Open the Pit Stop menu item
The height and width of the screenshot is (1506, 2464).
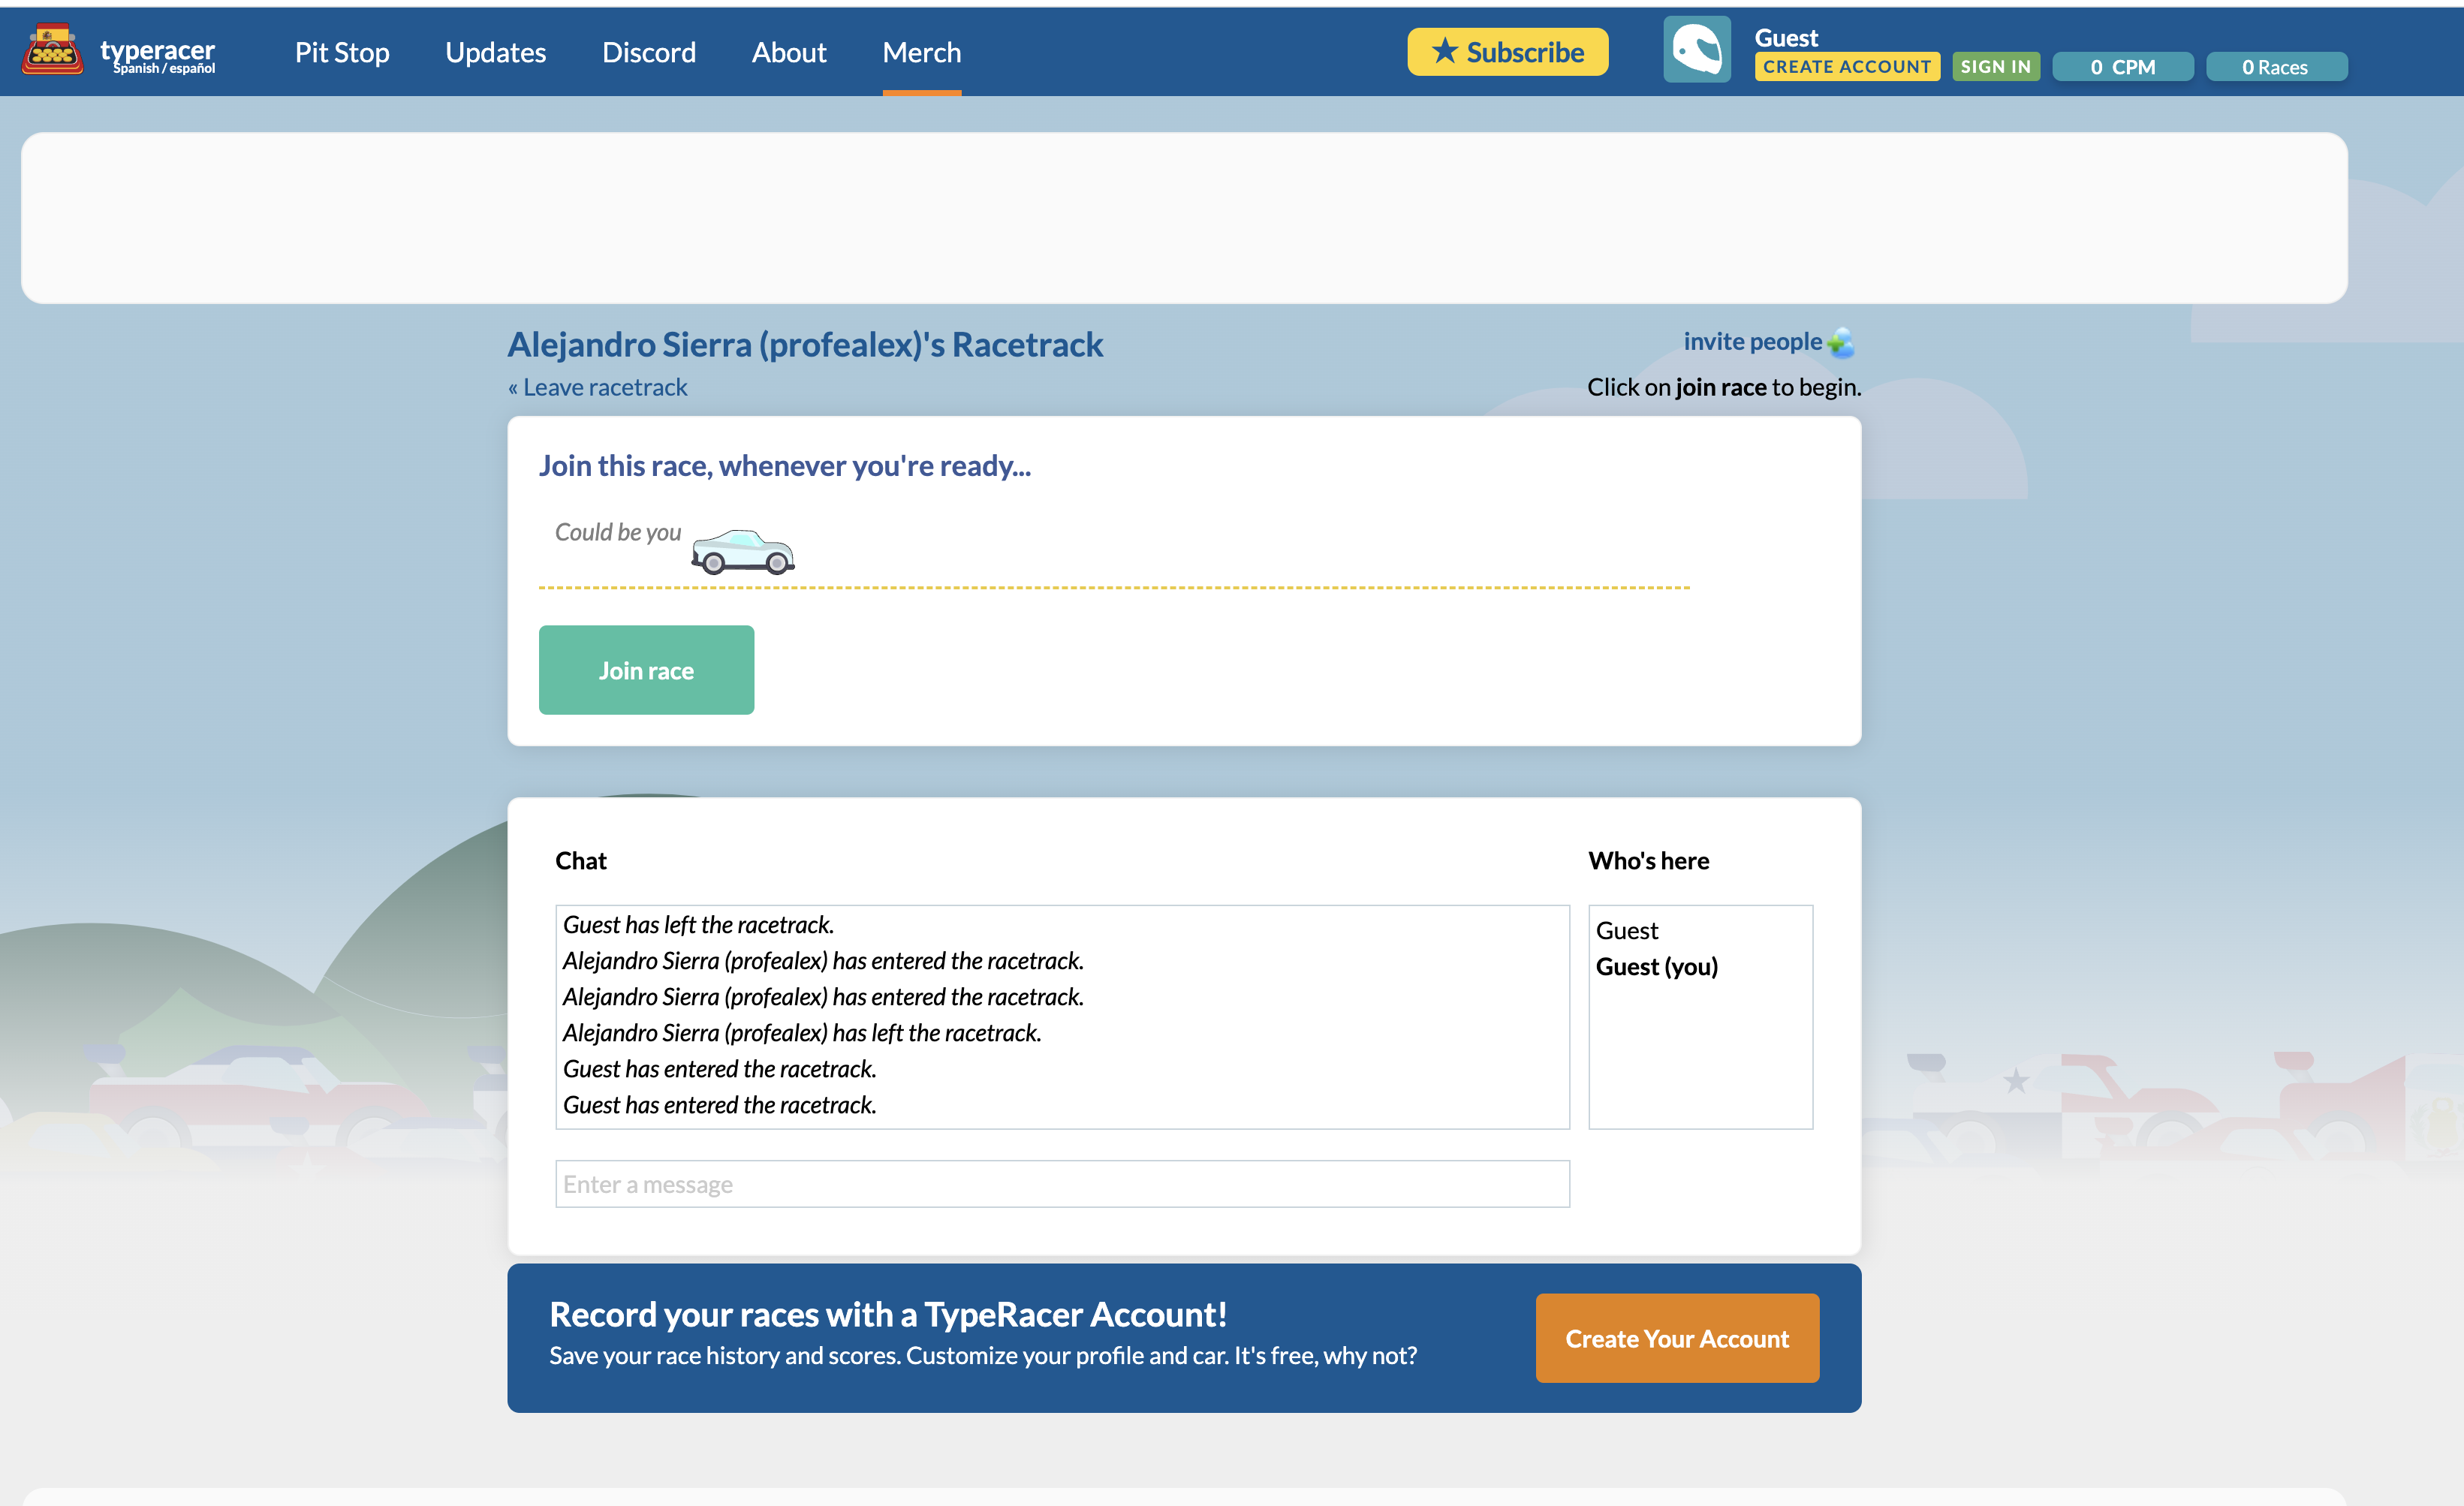point(342,52)
